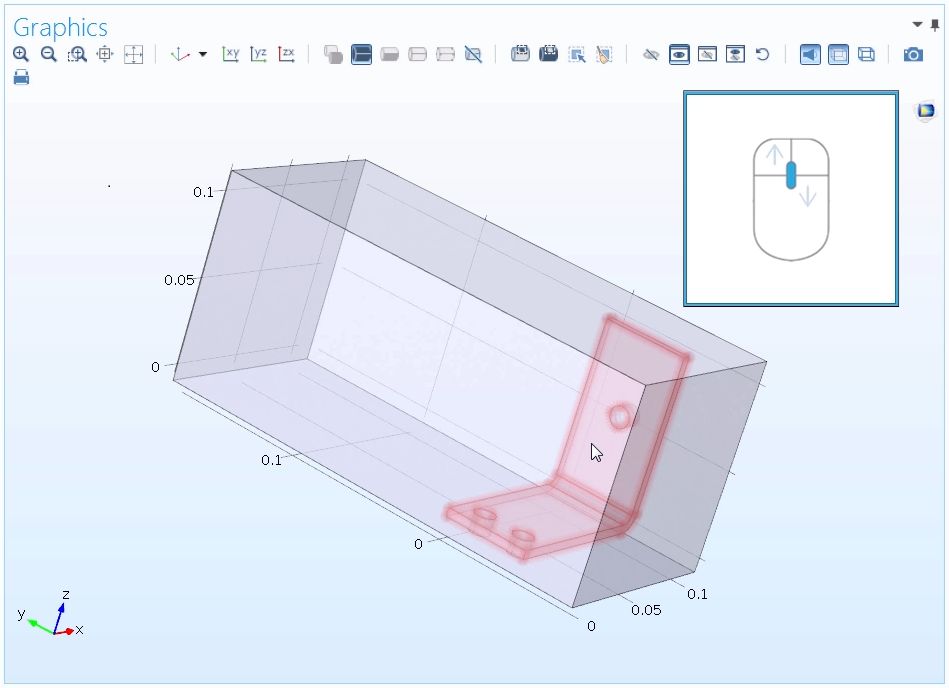949x688 pixels.
Task: Click the Zoom Extents icon
Action: [133, 54]
